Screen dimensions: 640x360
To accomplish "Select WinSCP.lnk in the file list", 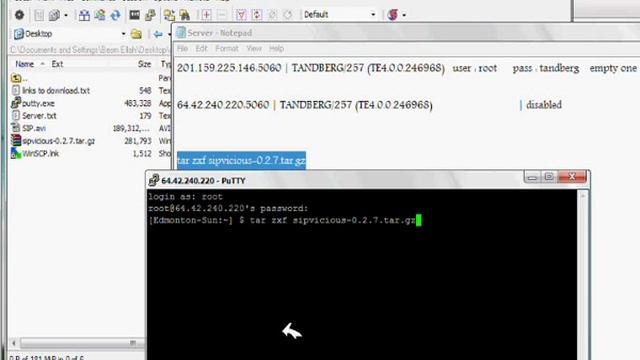I will (40, 153).
